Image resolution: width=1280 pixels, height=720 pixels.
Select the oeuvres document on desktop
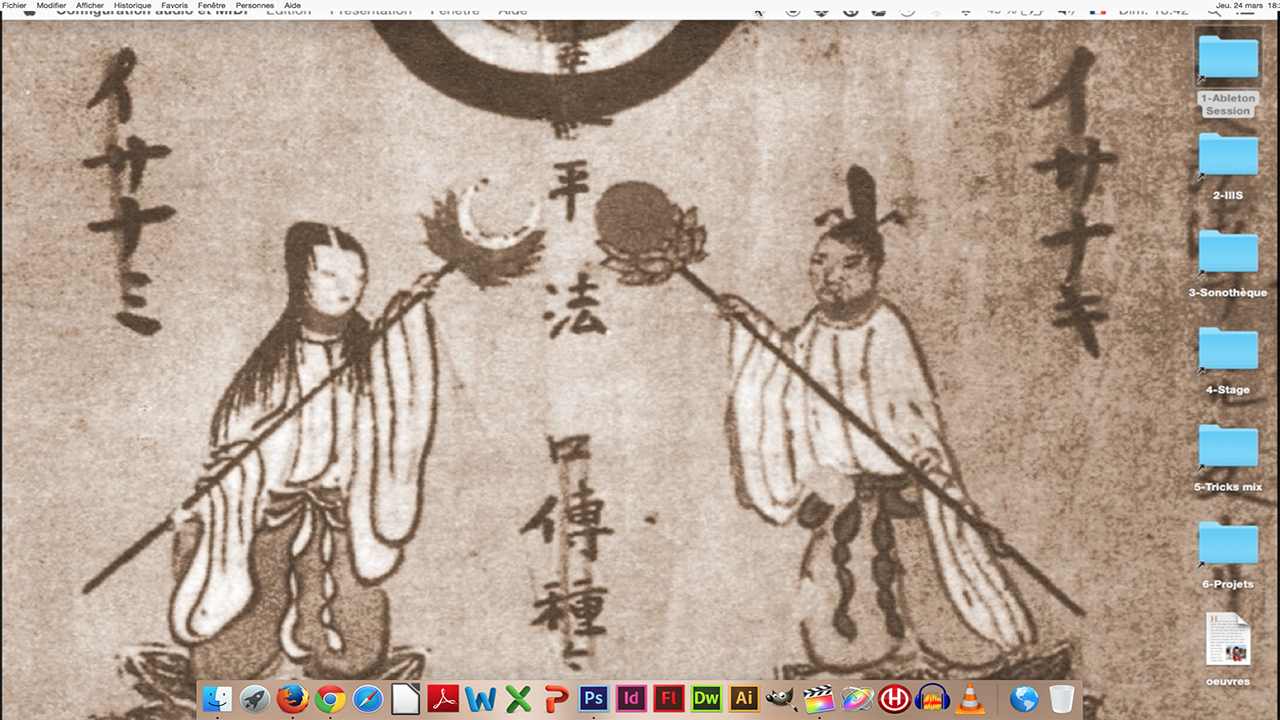point(1228,649)
